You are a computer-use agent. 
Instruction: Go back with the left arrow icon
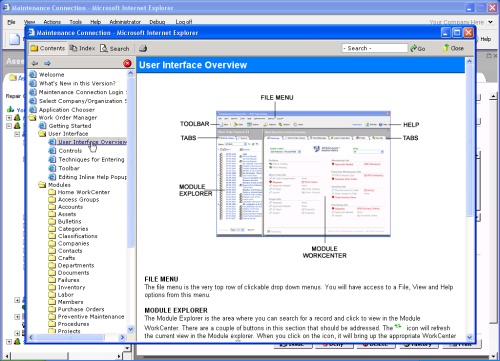pos(35,63)
